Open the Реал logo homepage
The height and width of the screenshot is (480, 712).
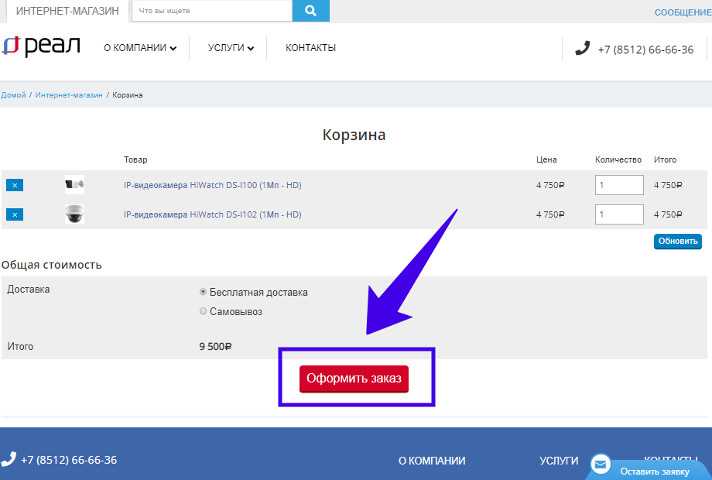point(41,47)
